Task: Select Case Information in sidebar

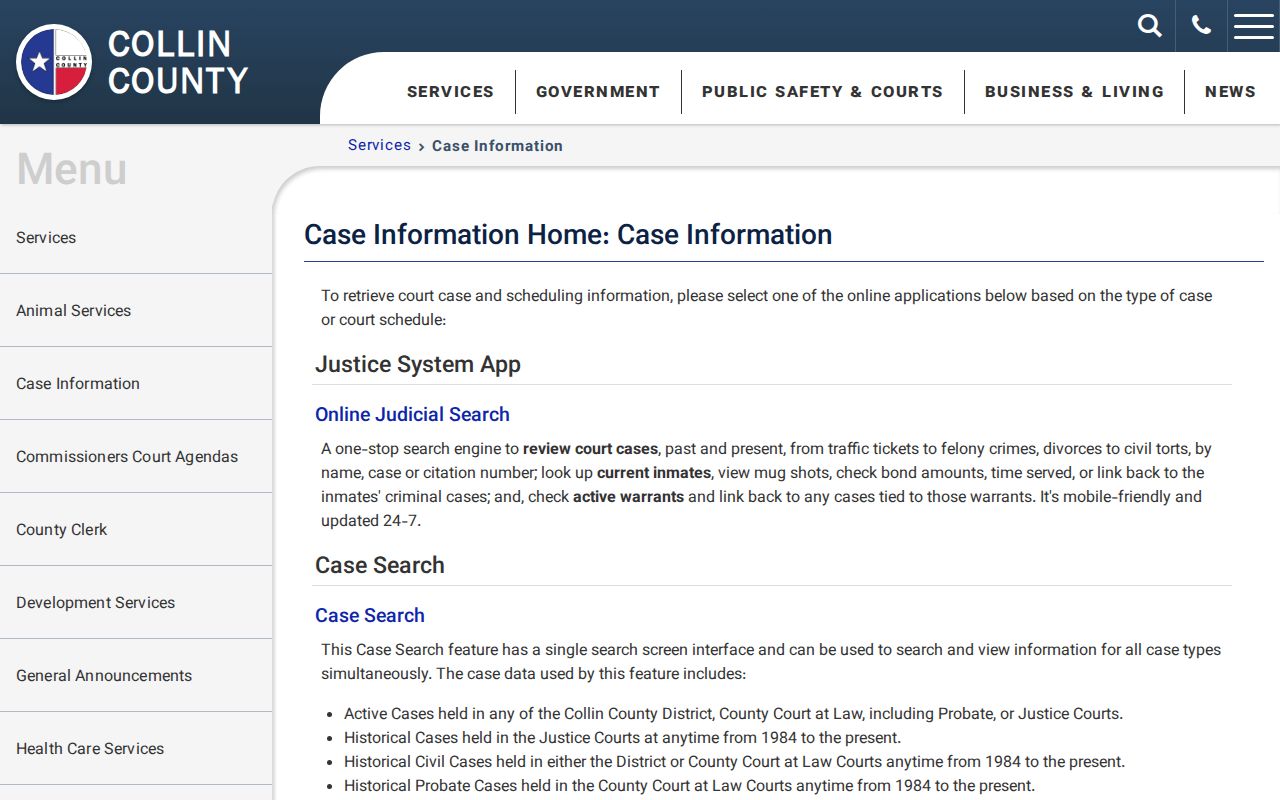Action: point(136,384)
